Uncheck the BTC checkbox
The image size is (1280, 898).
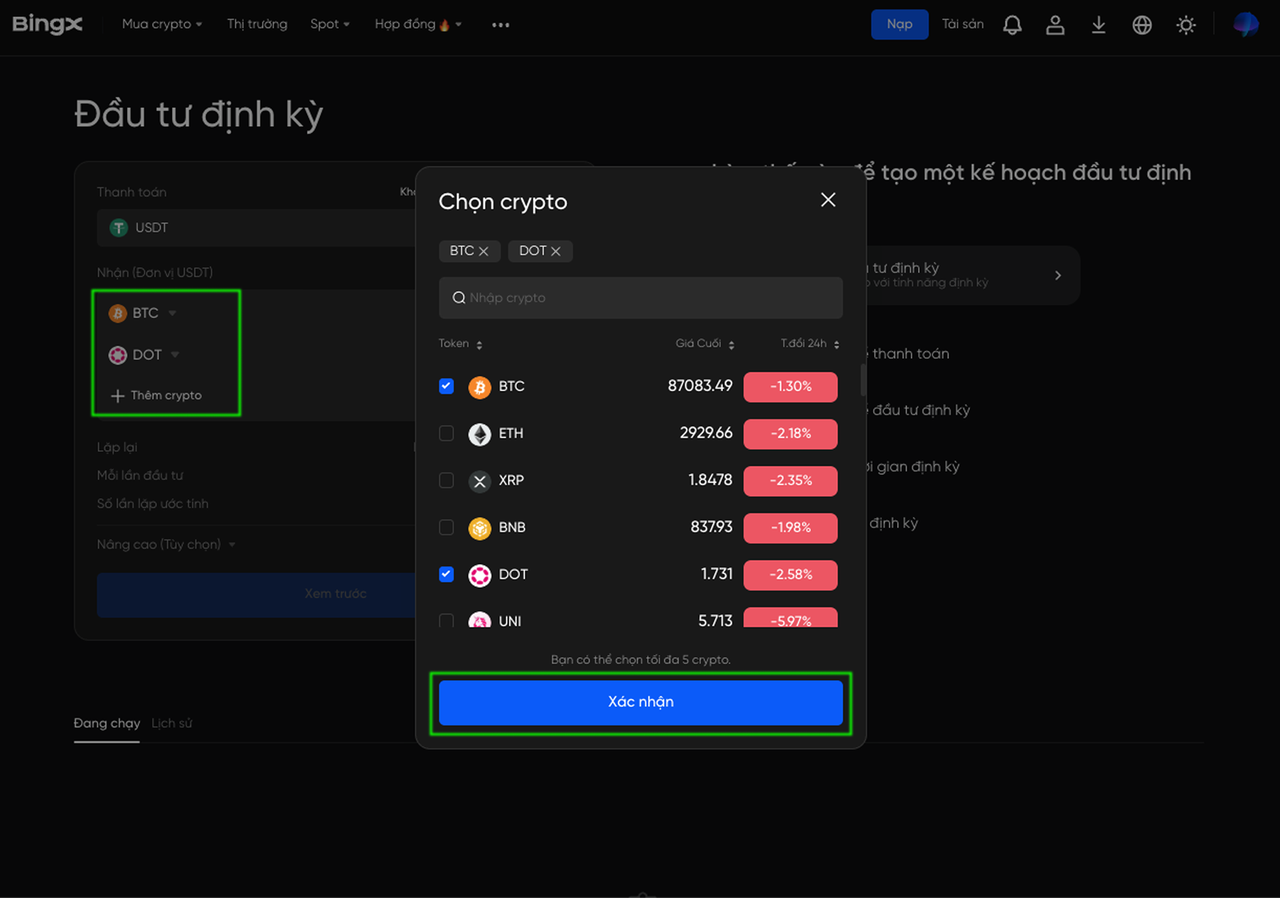click(447, 386)
